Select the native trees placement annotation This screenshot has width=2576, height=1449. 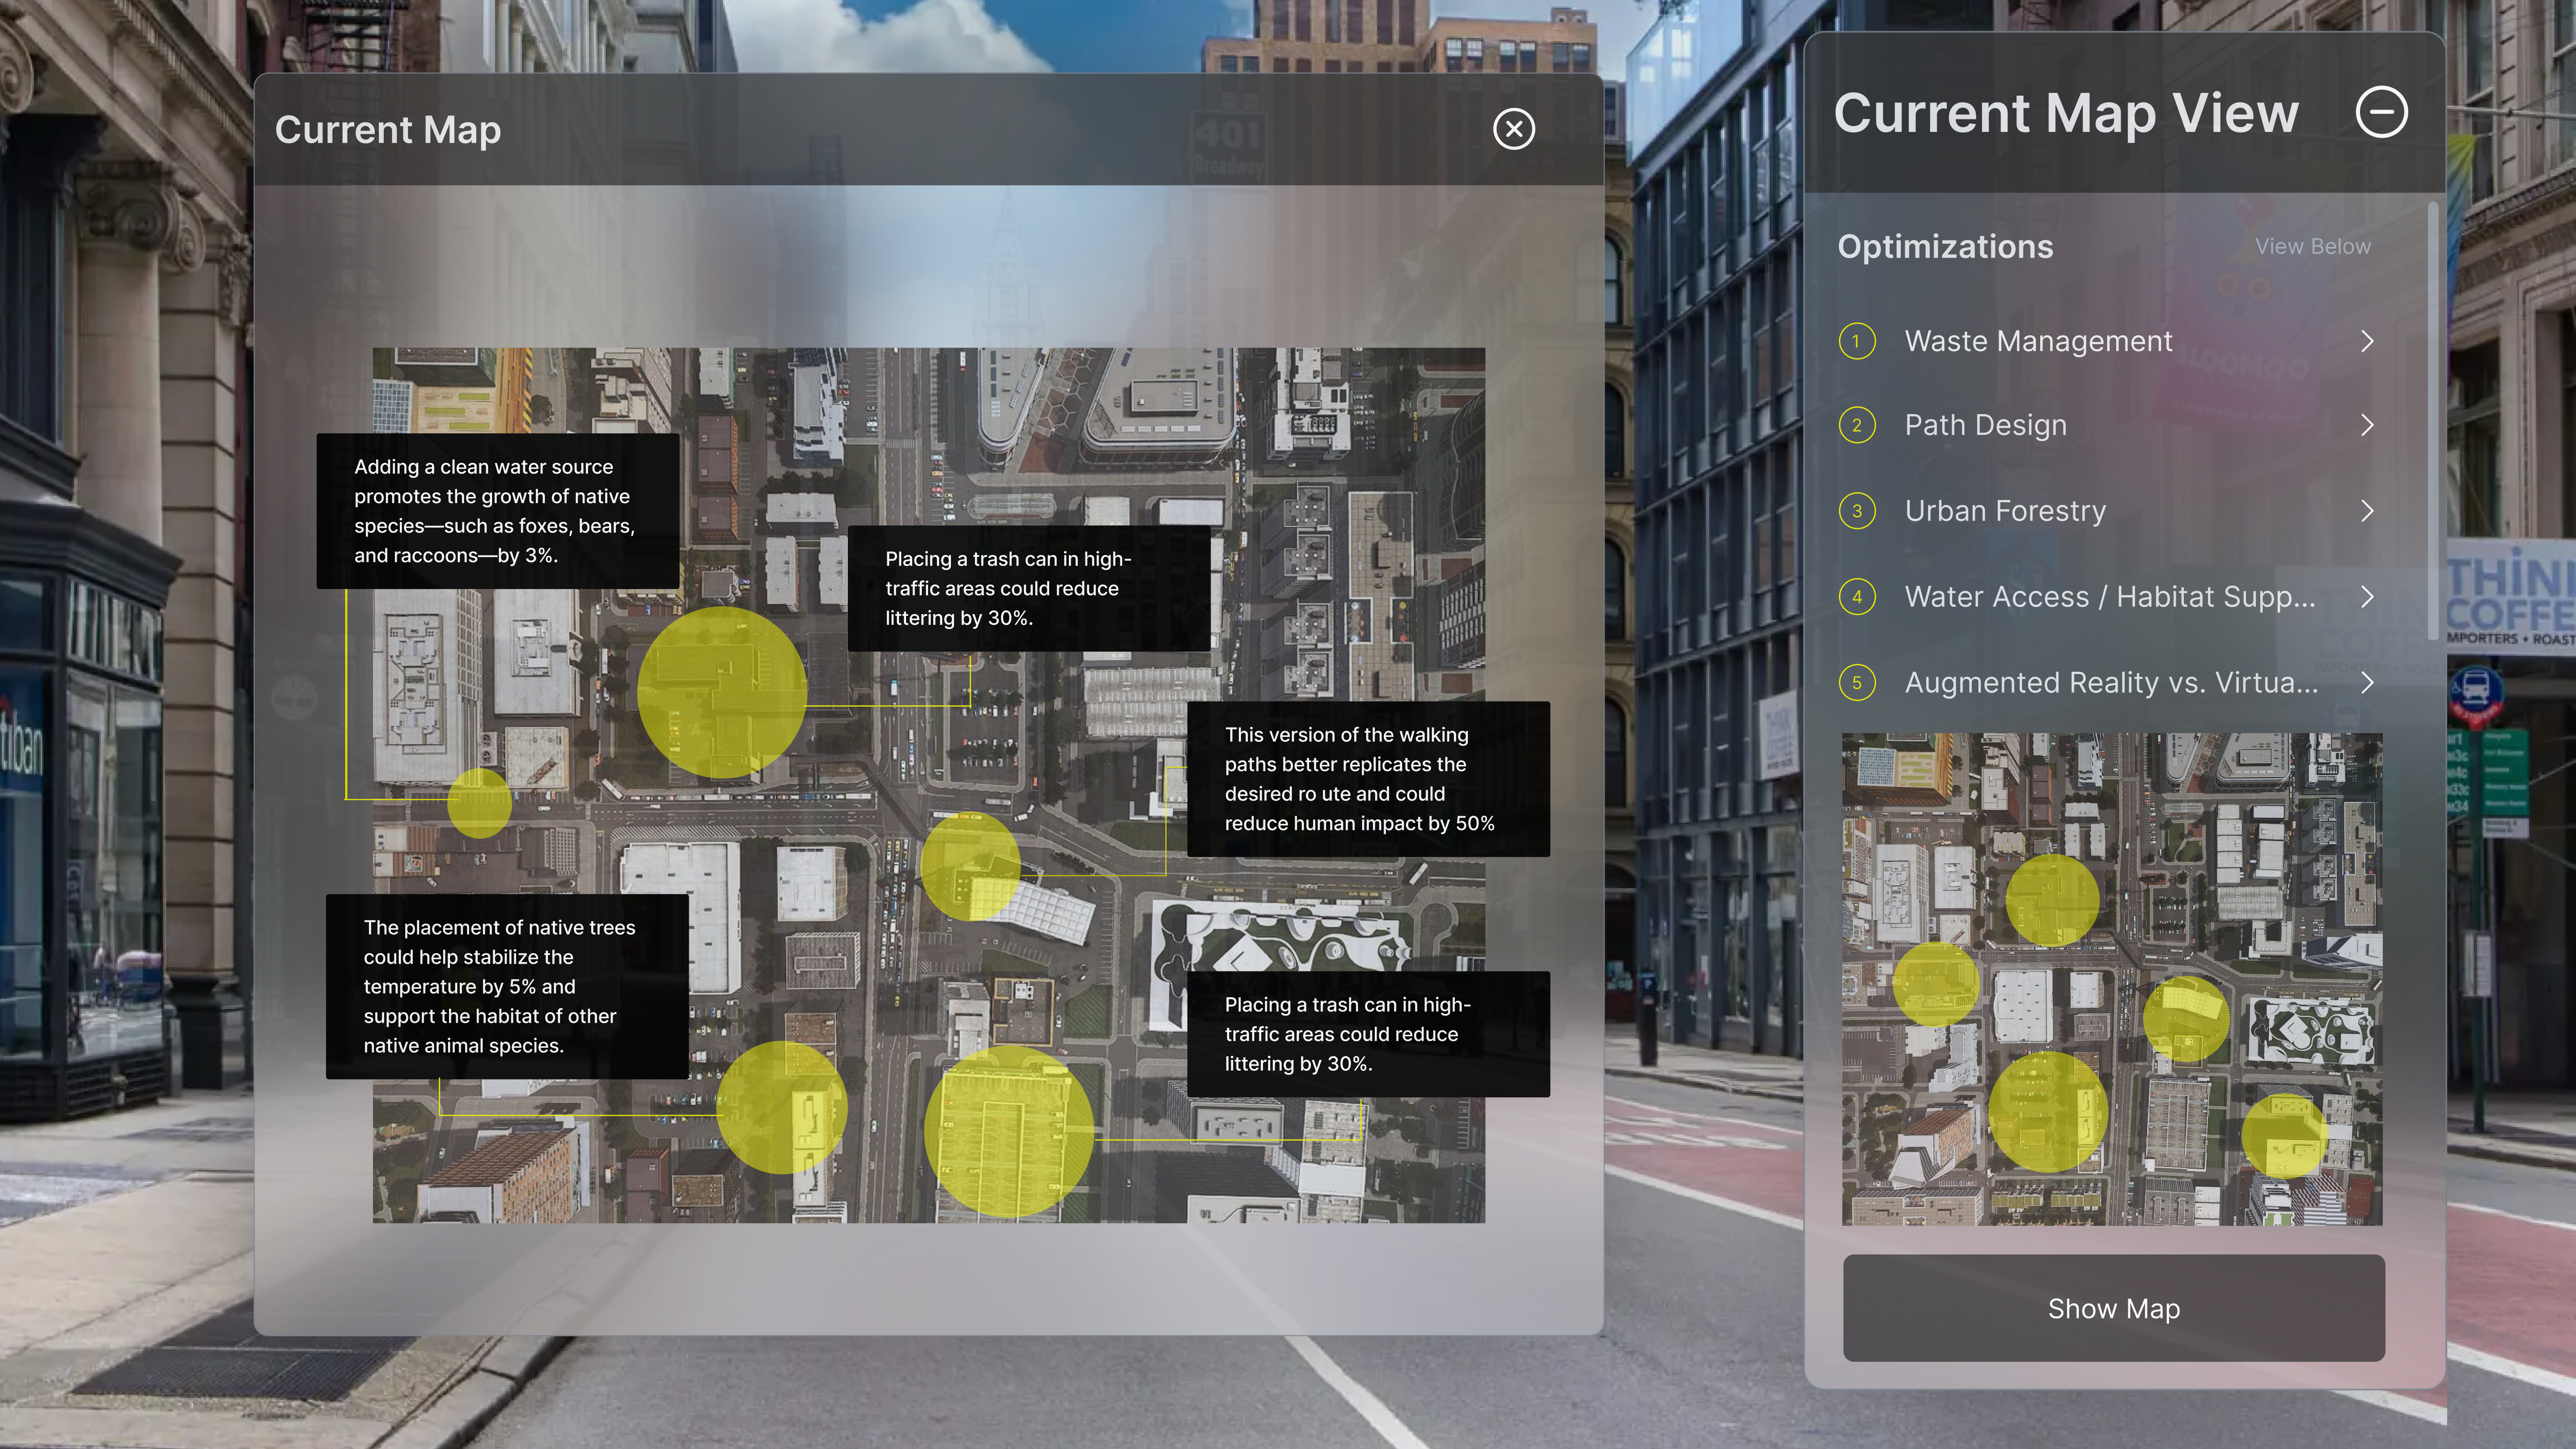pyautogui.click(x=507, y=986)
